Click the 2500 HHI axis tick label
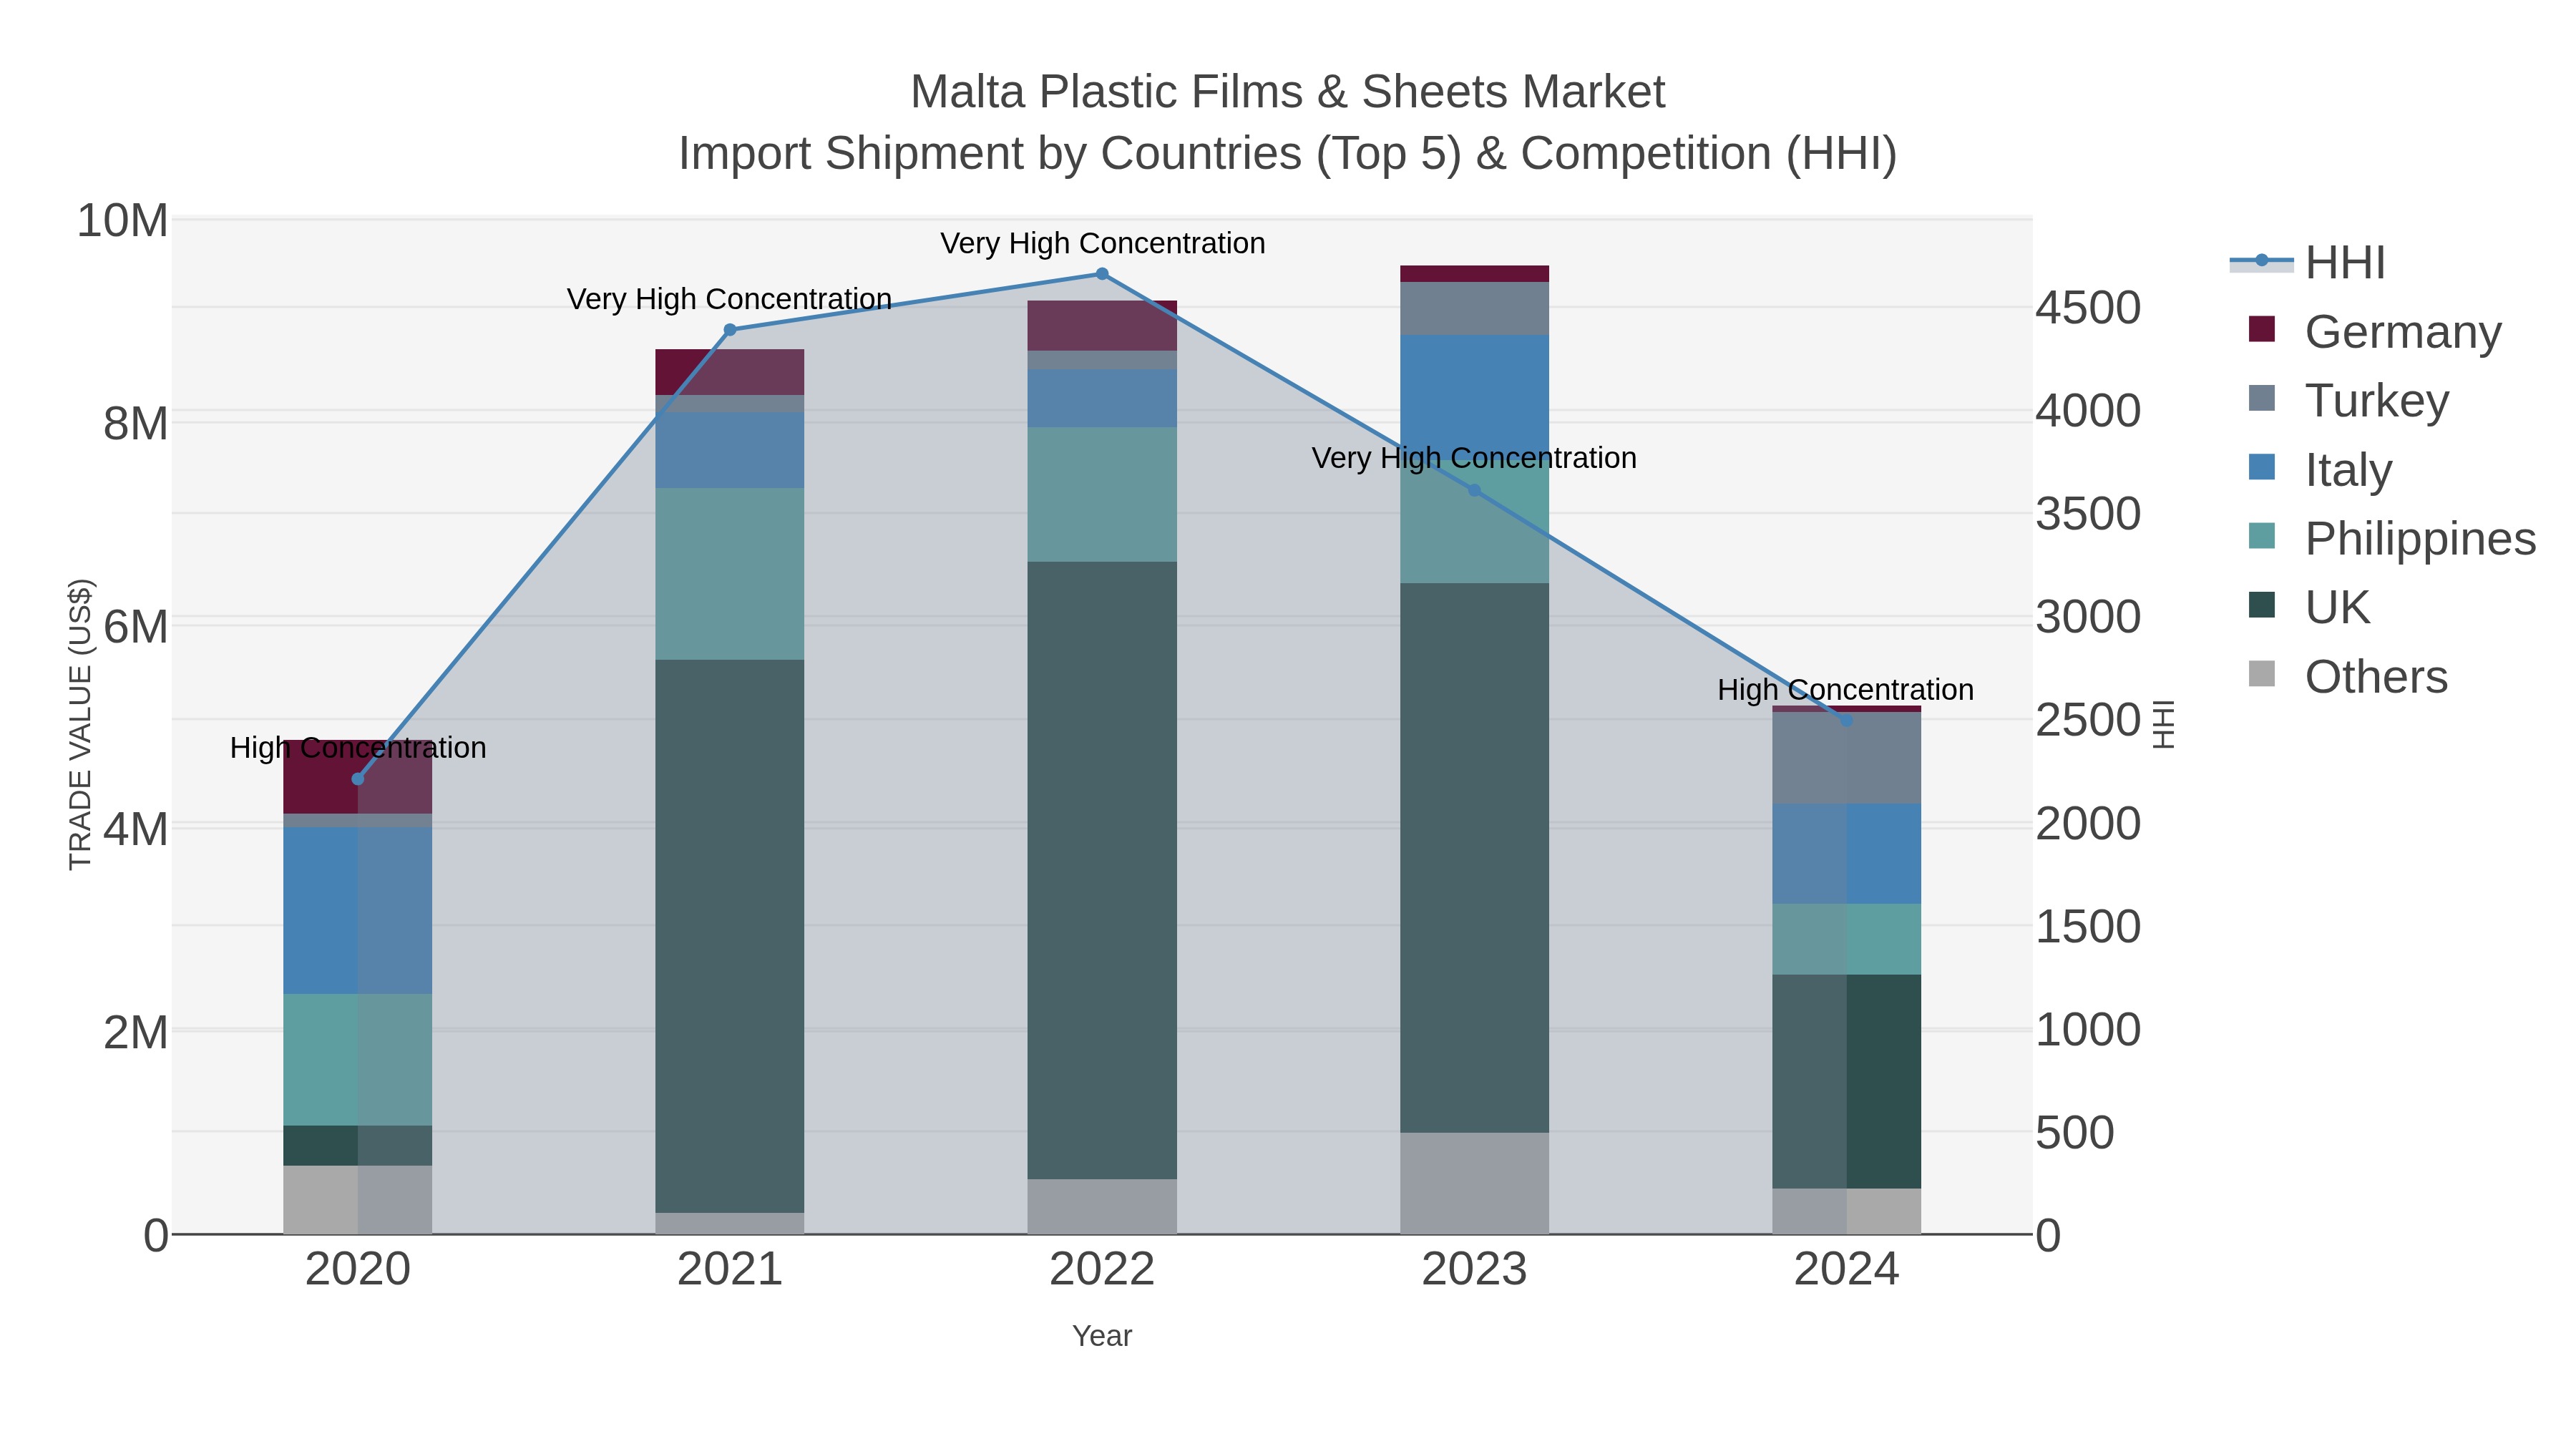The height and width of the screenshot is (1449, 2576). point(2089,720)
